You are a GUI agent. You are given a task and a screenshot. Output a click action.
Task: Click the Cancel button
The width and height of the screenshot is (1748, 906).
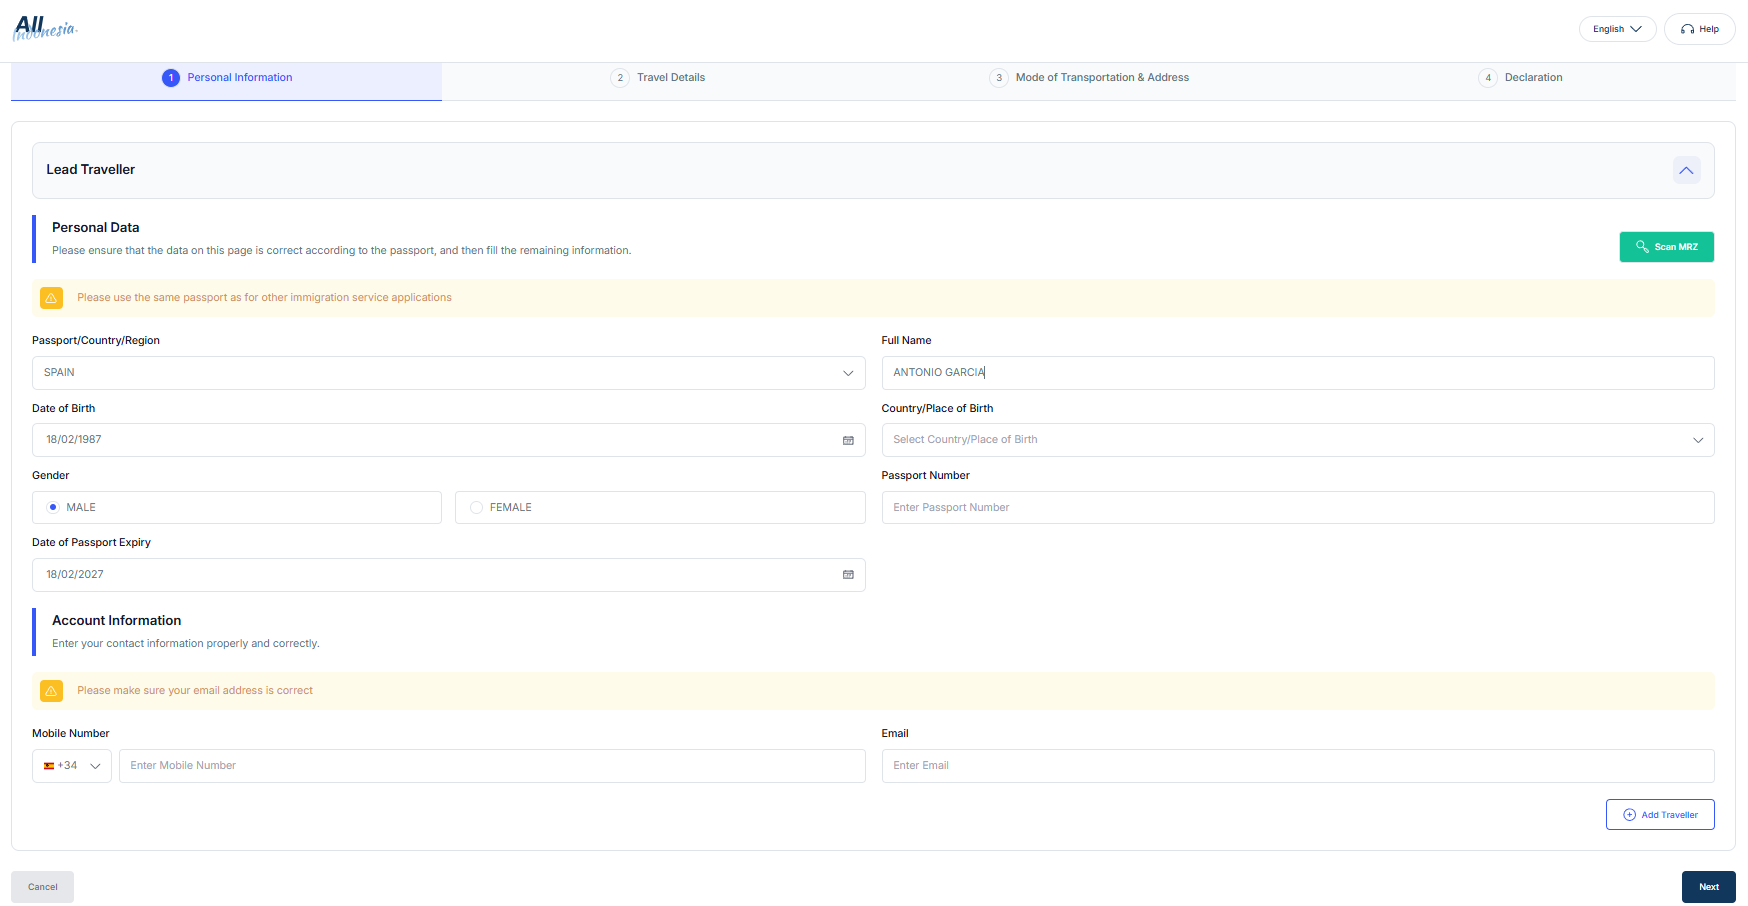(42, 886)
